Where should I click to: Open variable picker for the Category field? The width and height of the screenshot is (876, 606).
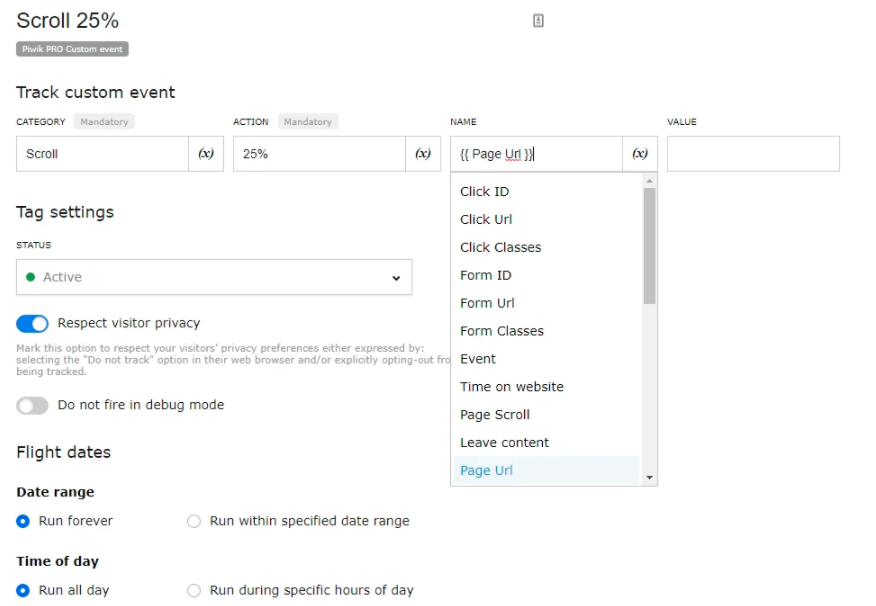point(206,154)
